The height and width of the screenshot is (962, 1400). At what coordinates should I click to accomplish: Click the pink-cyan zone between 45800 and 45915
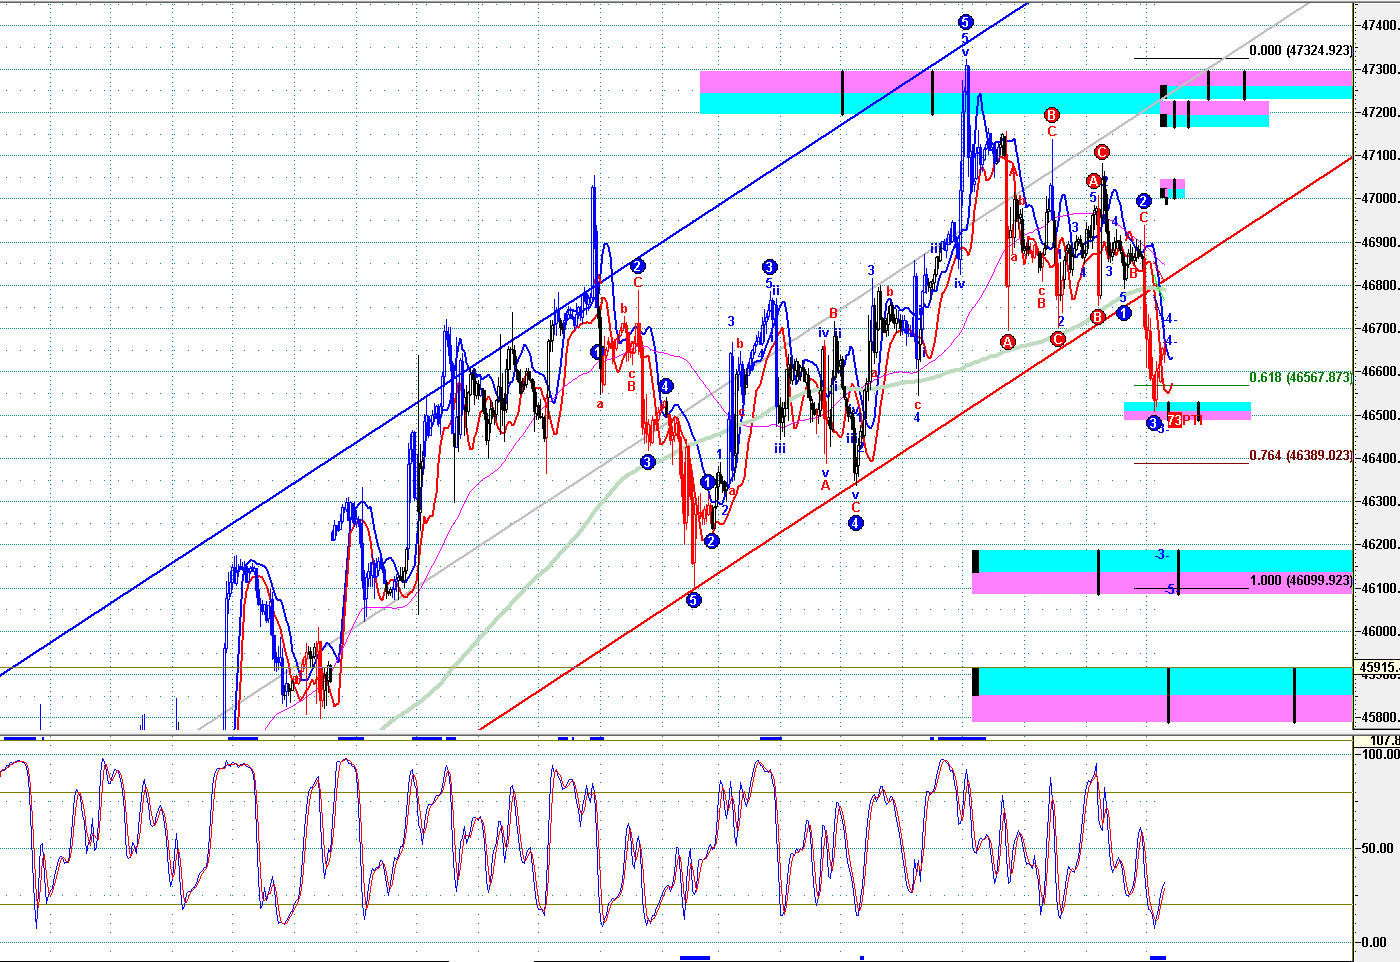click(1161, 694)
